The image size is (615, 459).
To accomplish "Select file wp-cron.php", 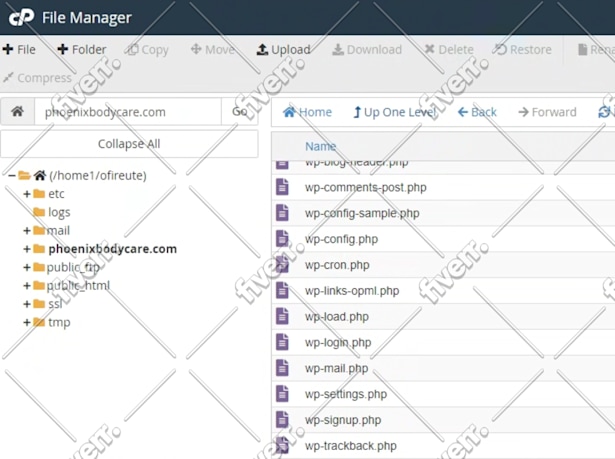I will coord(337,265).
